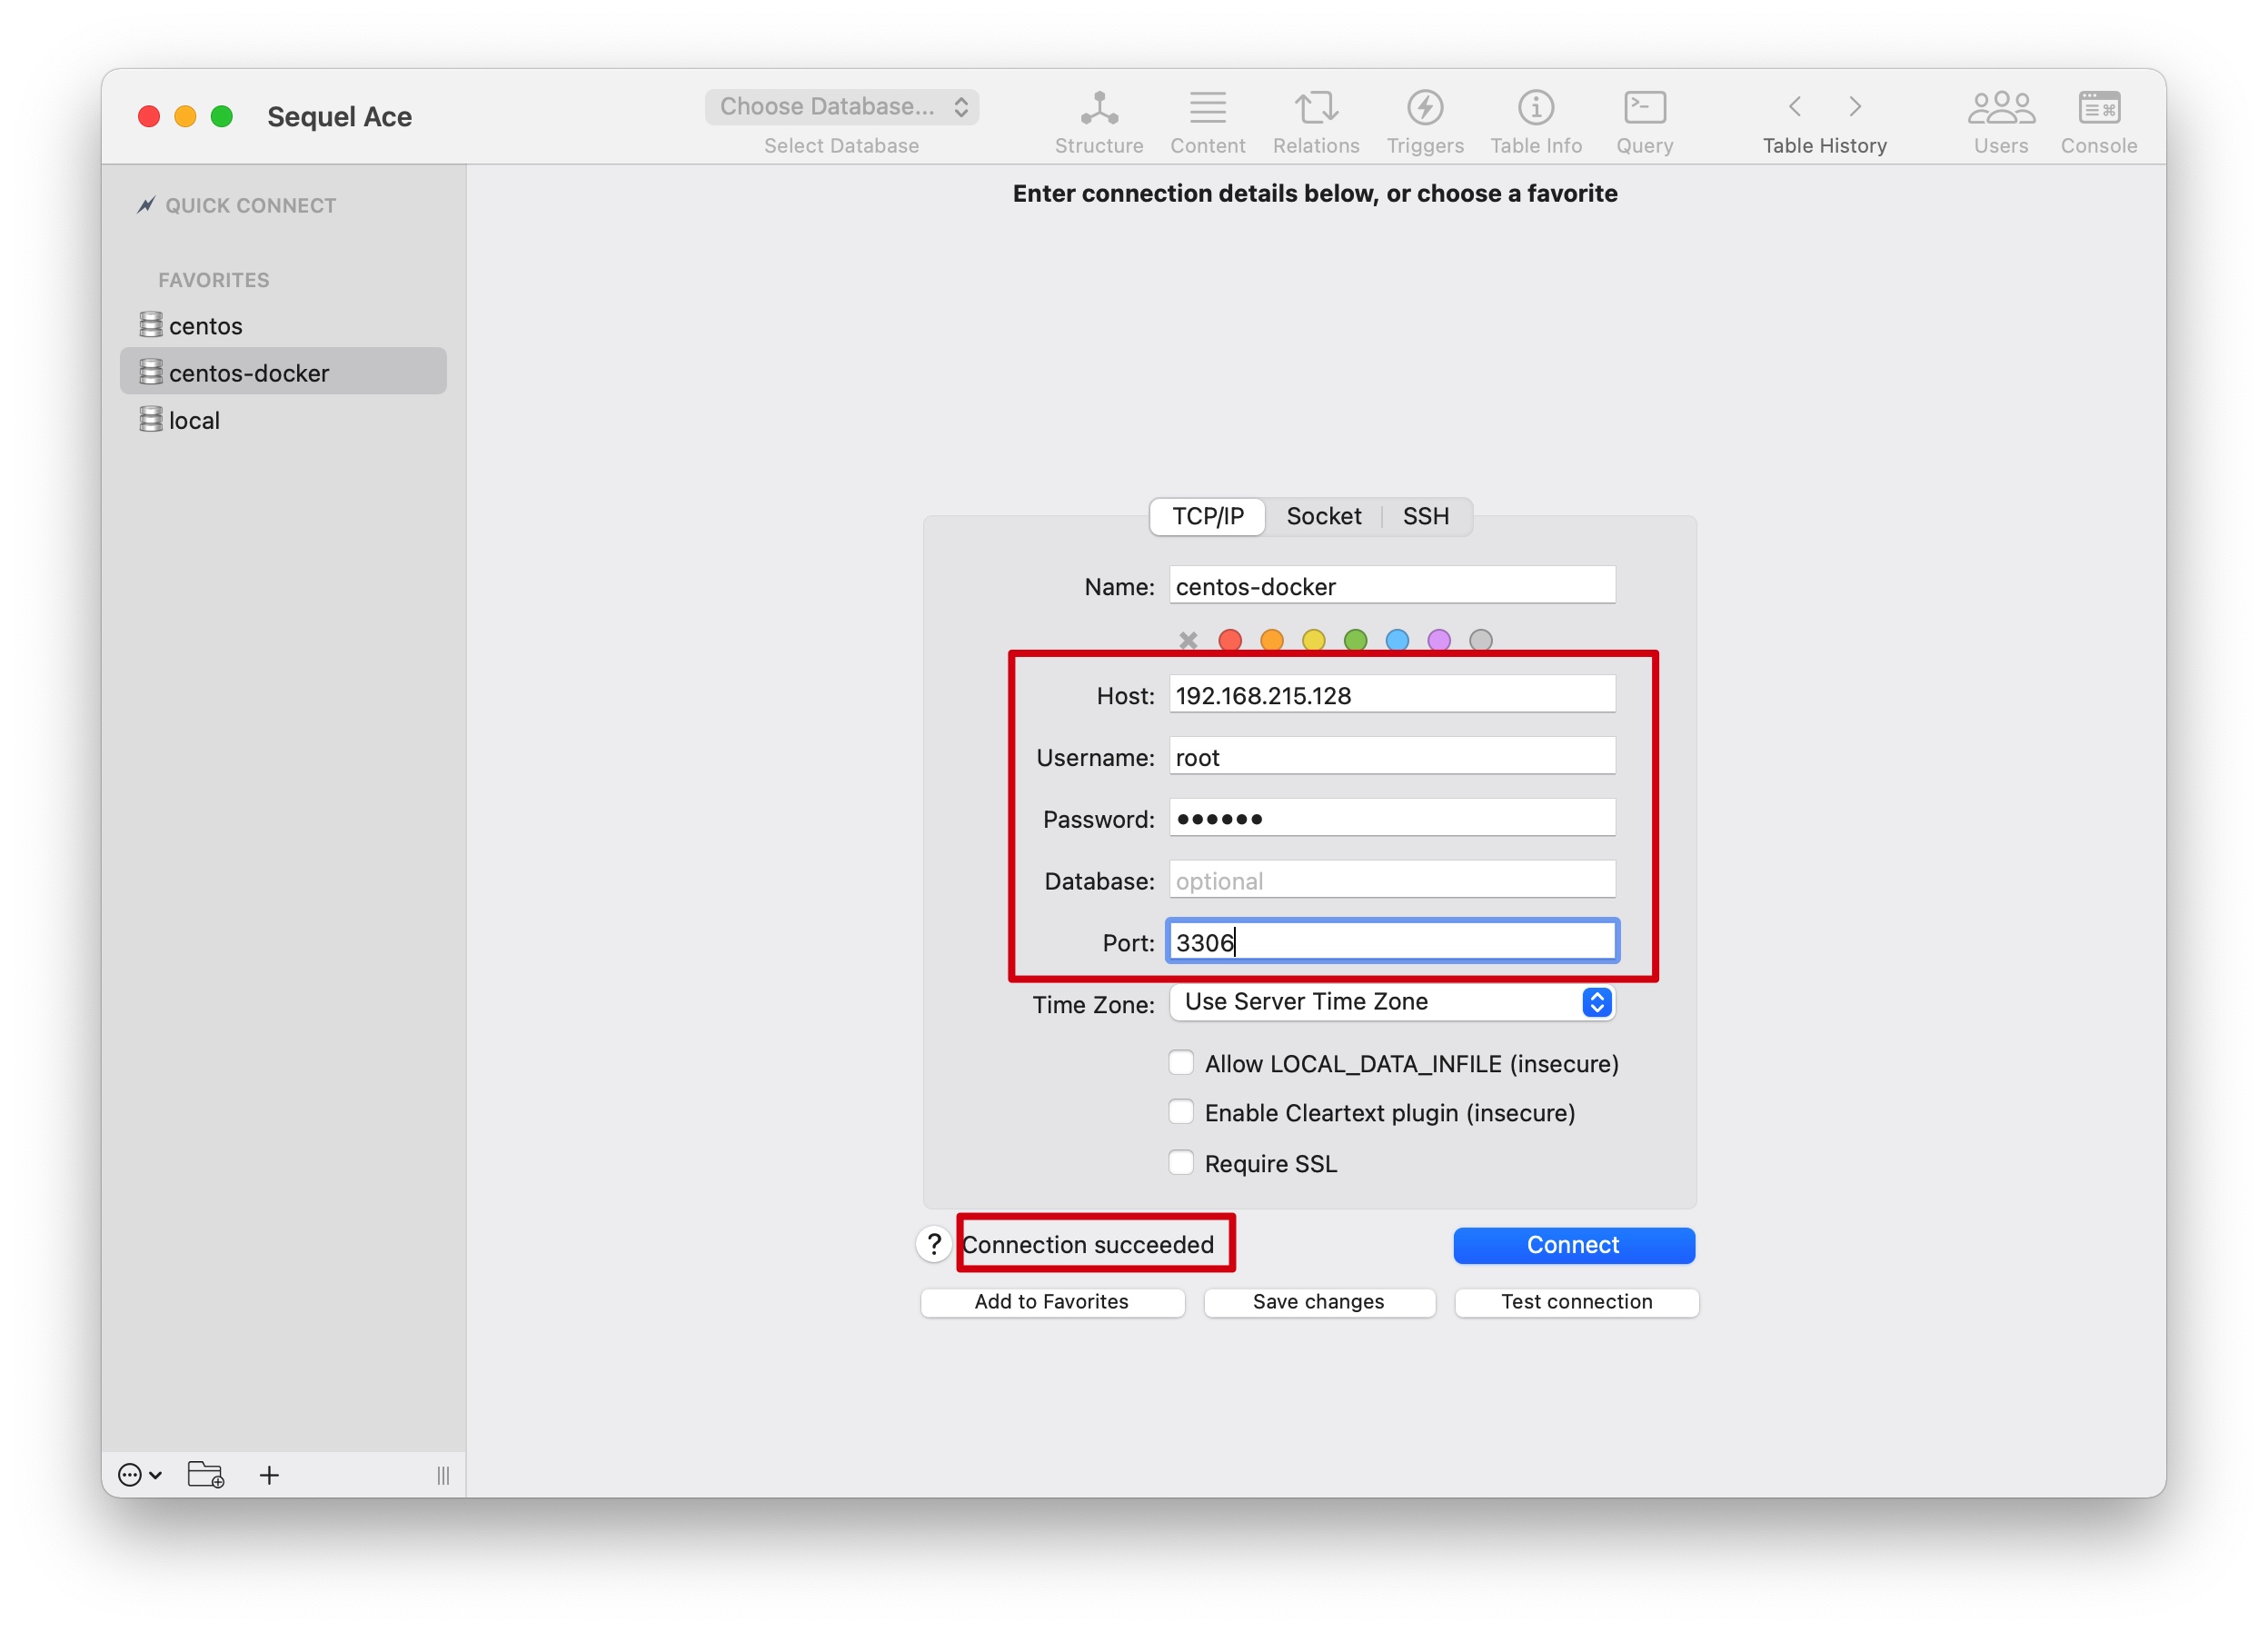
Task: Go forward in Table History
Action: pos(1855,106)
